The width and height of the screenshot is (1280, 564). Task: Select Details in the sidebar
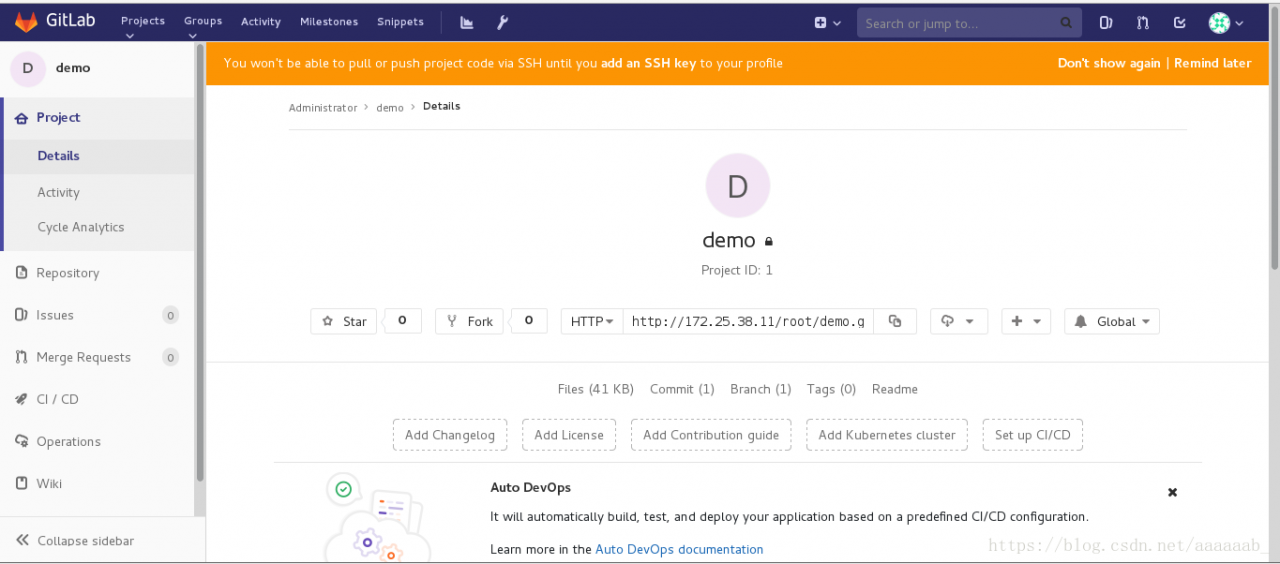59,155
